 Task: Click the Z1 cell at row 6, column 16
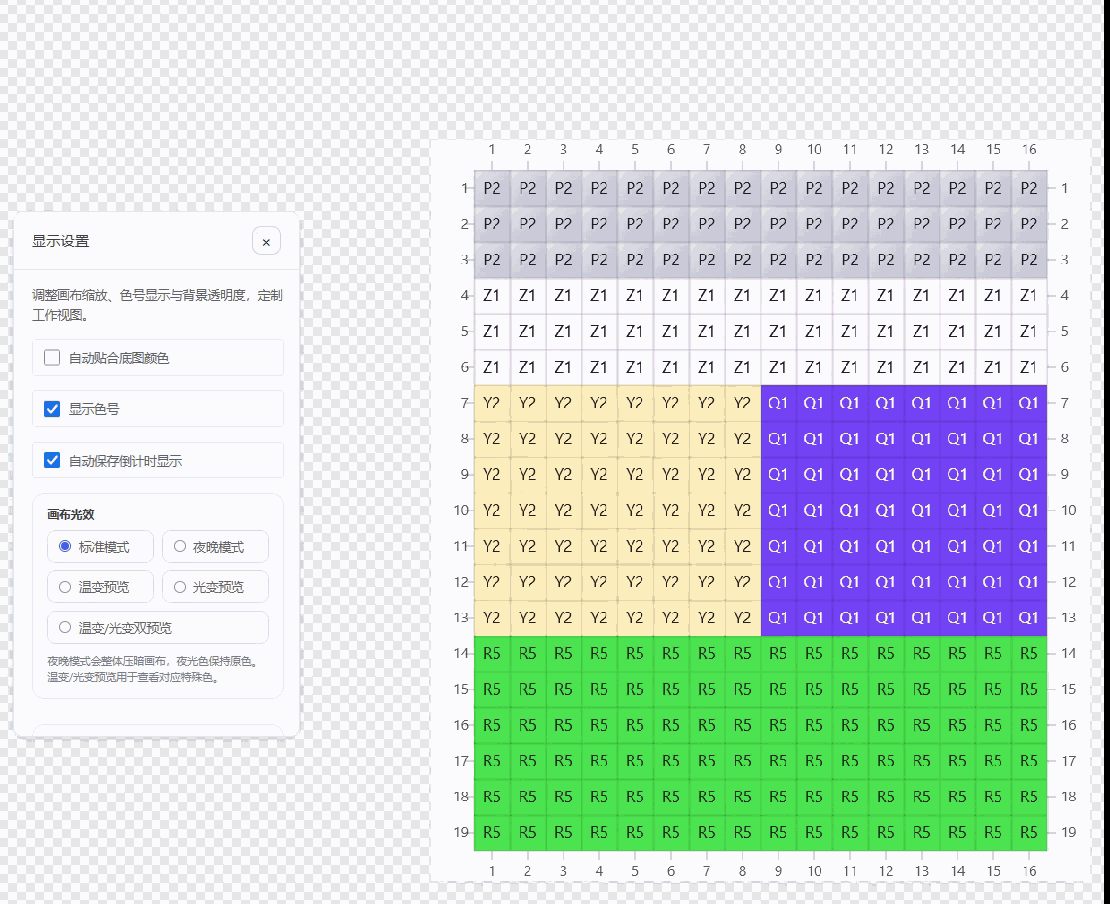[1029, 367]
